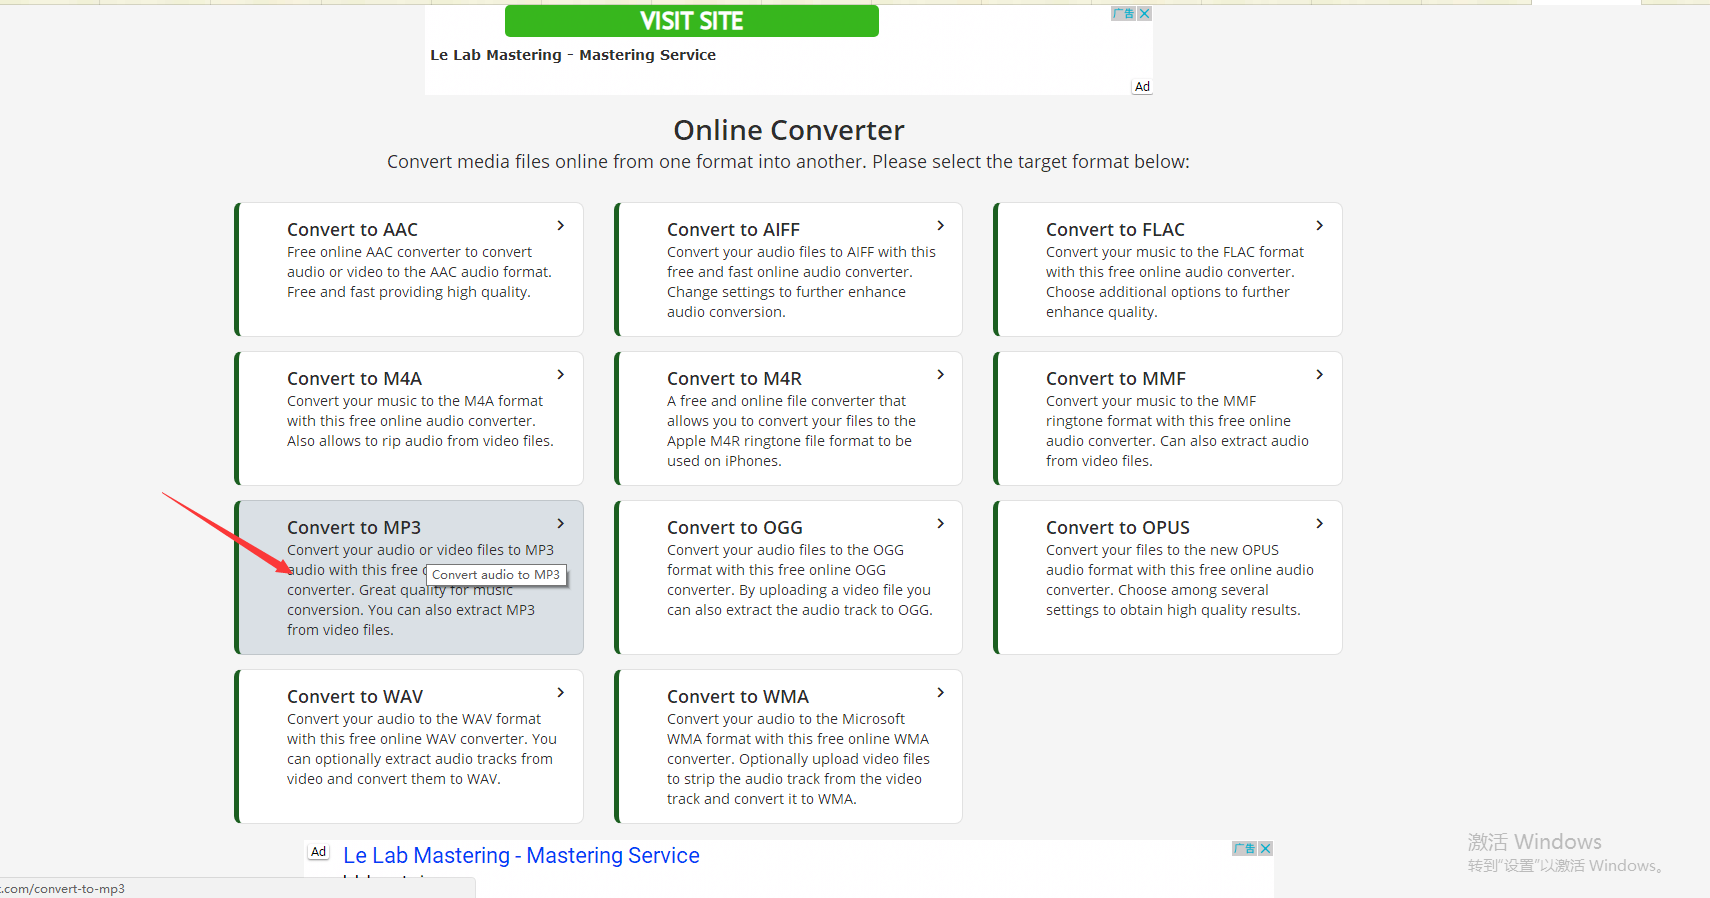1710x898 pixels.
Task: Close the bottom ad with X icon
Action: [x=1266, y=848]
